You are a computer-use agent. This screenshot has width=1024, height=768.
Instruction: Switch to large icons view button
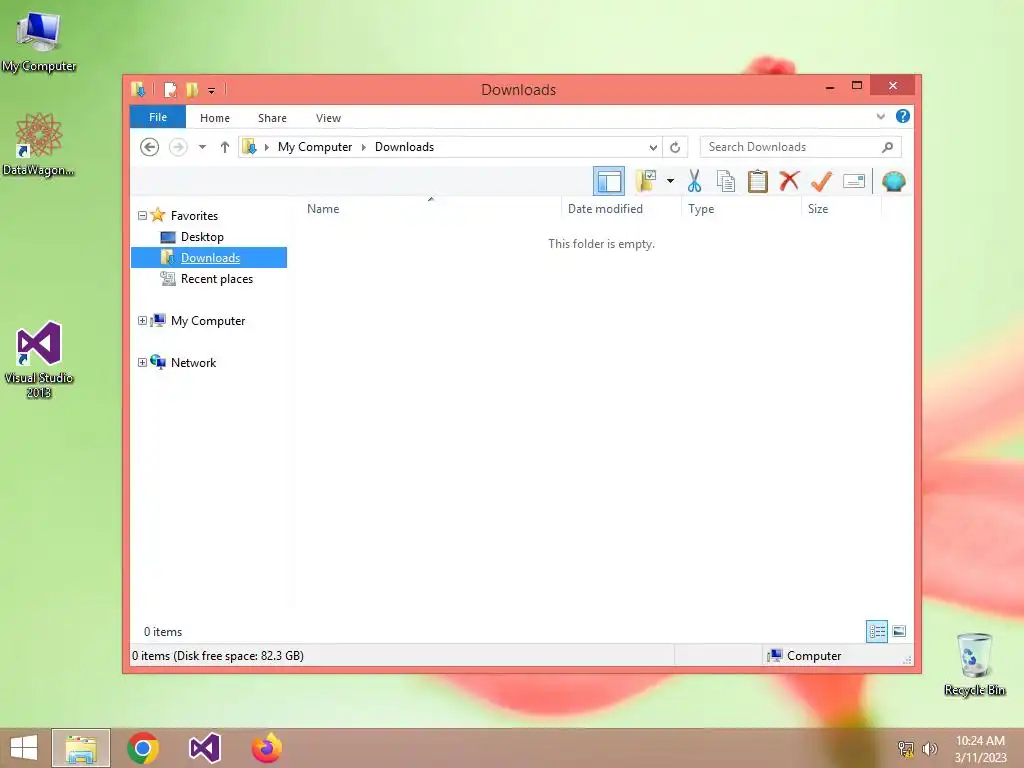pos(899,631)
